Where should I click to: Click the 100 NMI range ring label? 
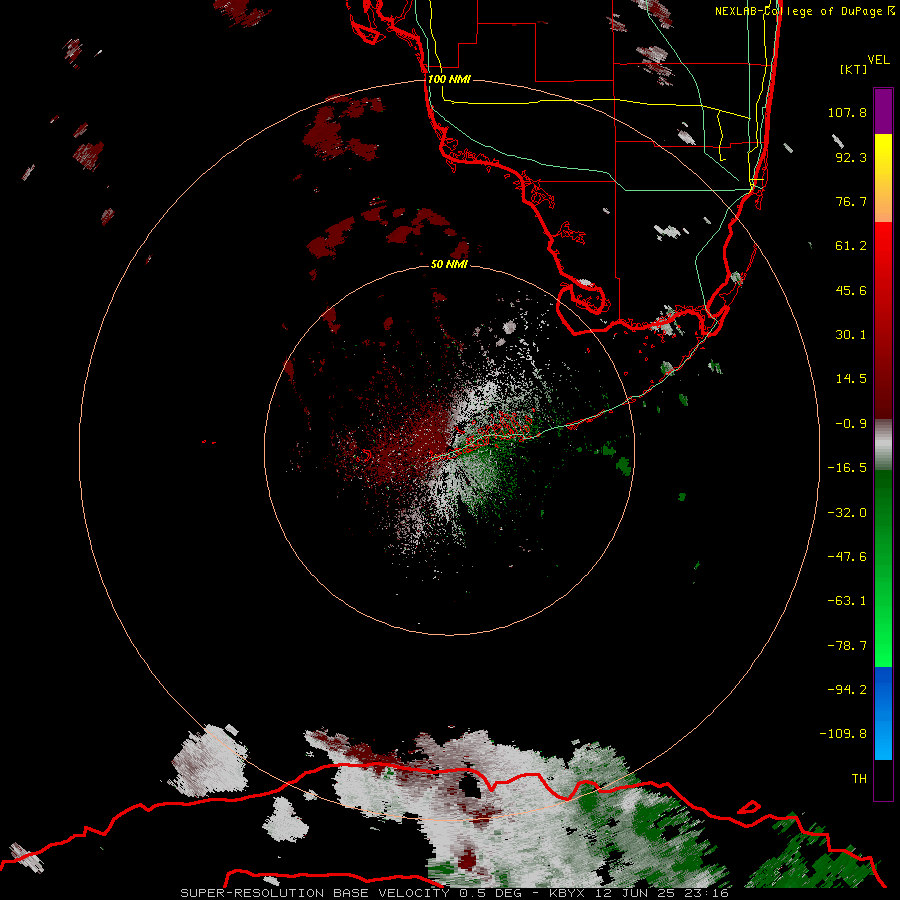pyautogui.click(x=449, y=79)
